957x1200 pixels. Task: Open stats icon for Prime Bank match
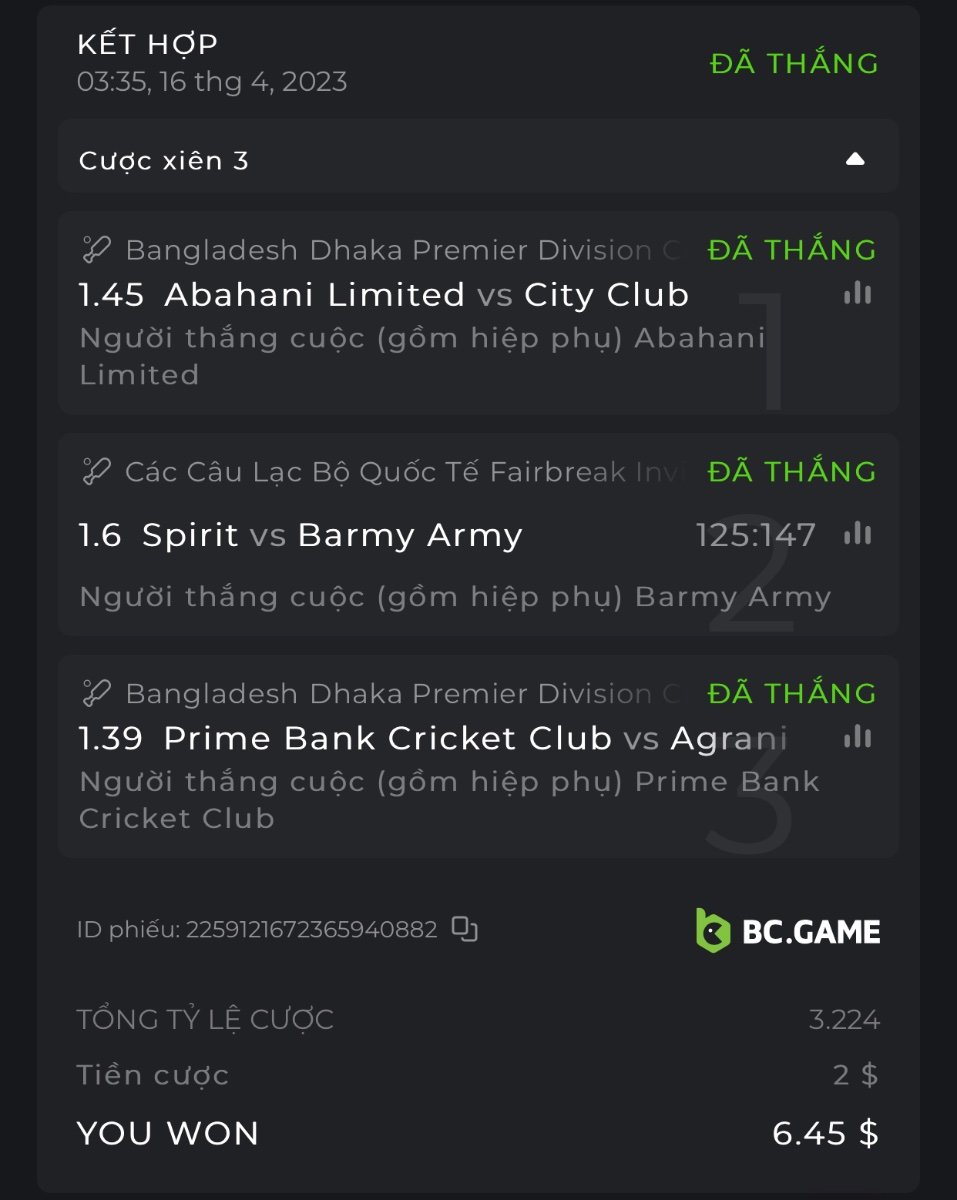(x=857, y=737)
